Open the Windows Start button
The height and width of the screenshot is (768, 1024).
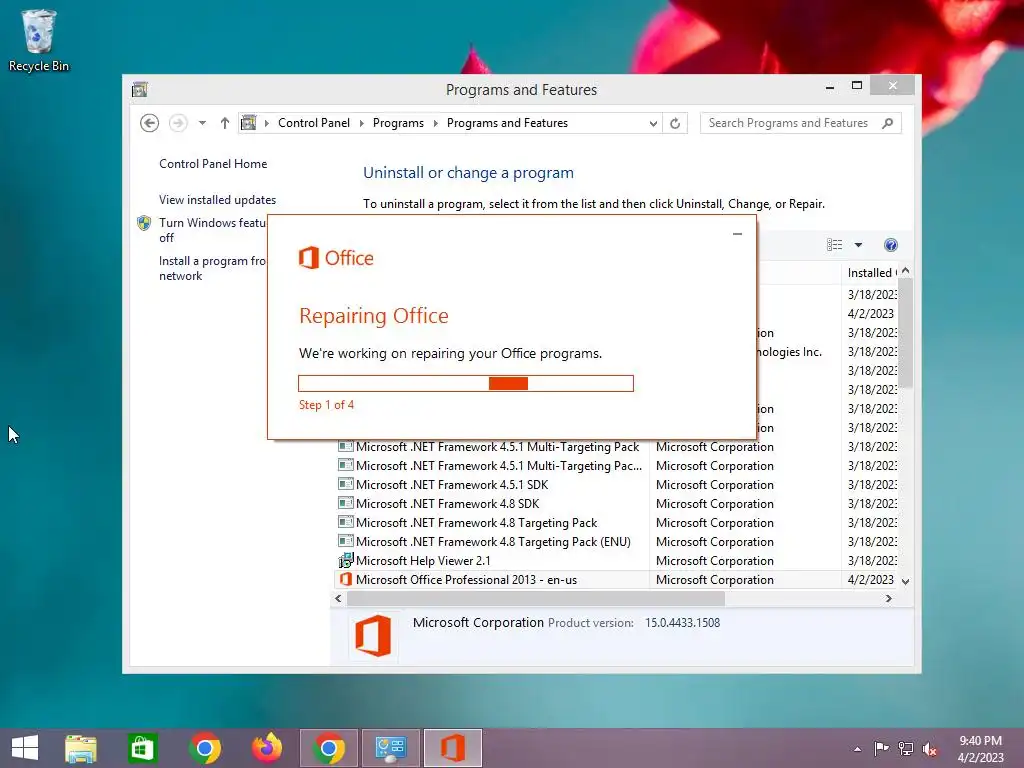[x=25, y=748]
